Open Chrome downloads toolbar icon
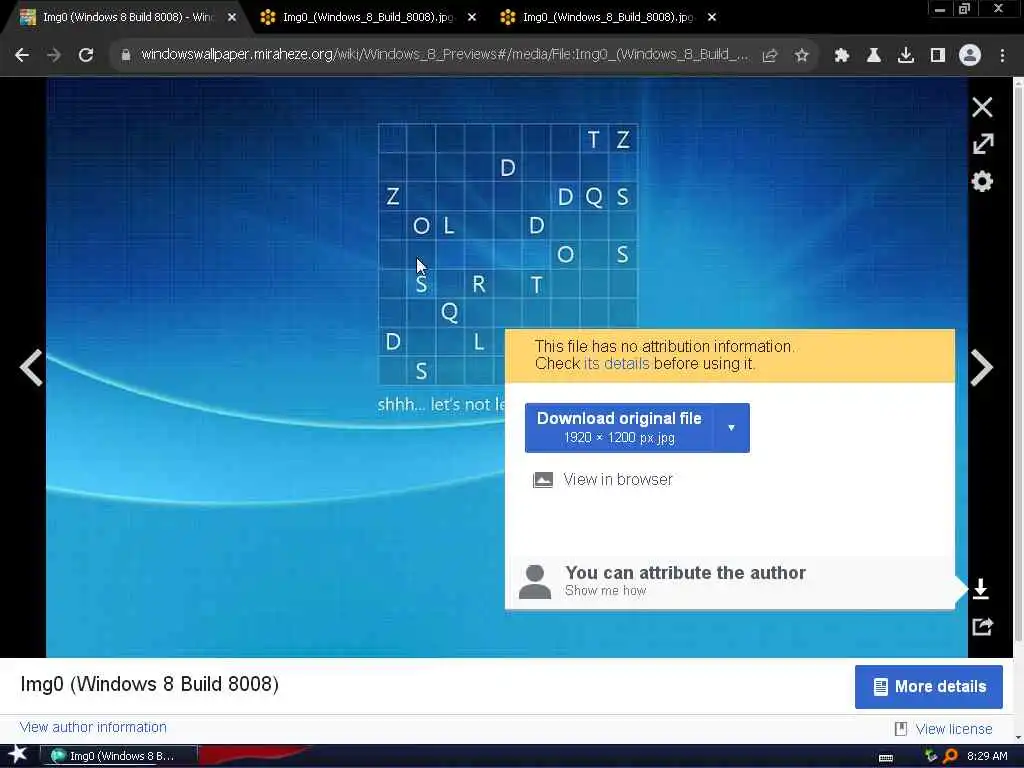Screen dimensions: 1024x768 click(x=905, y=56)
